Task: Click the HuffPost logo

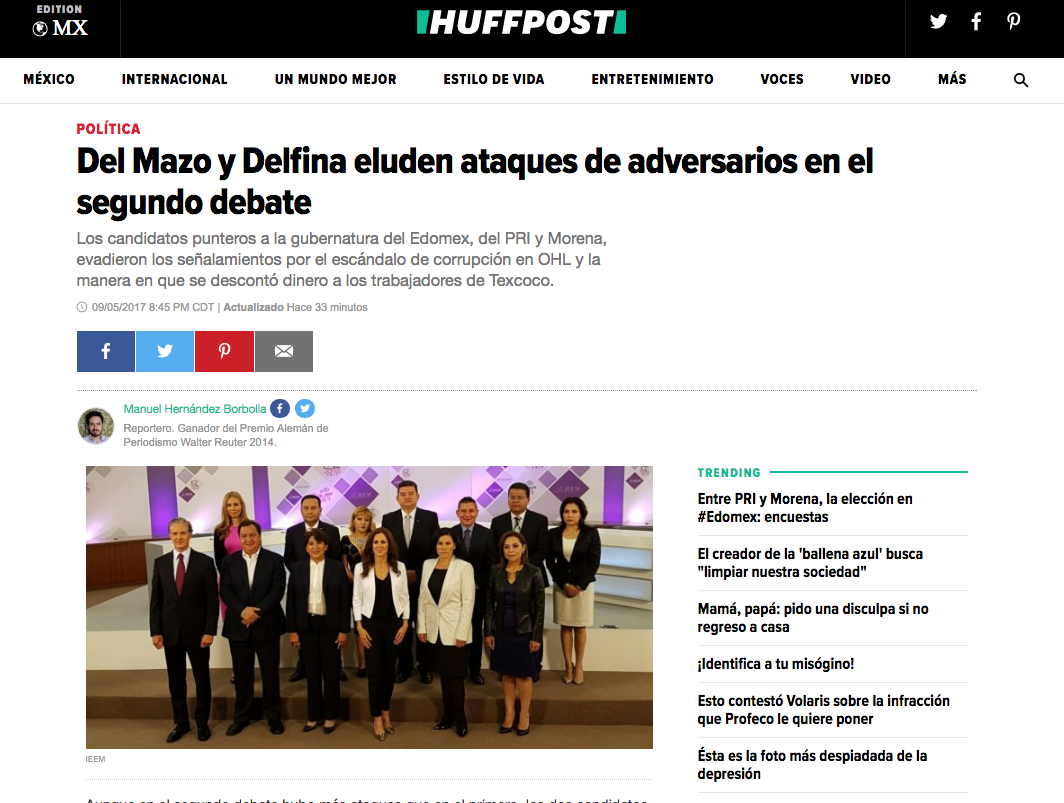Action: (x=521, y=22)
